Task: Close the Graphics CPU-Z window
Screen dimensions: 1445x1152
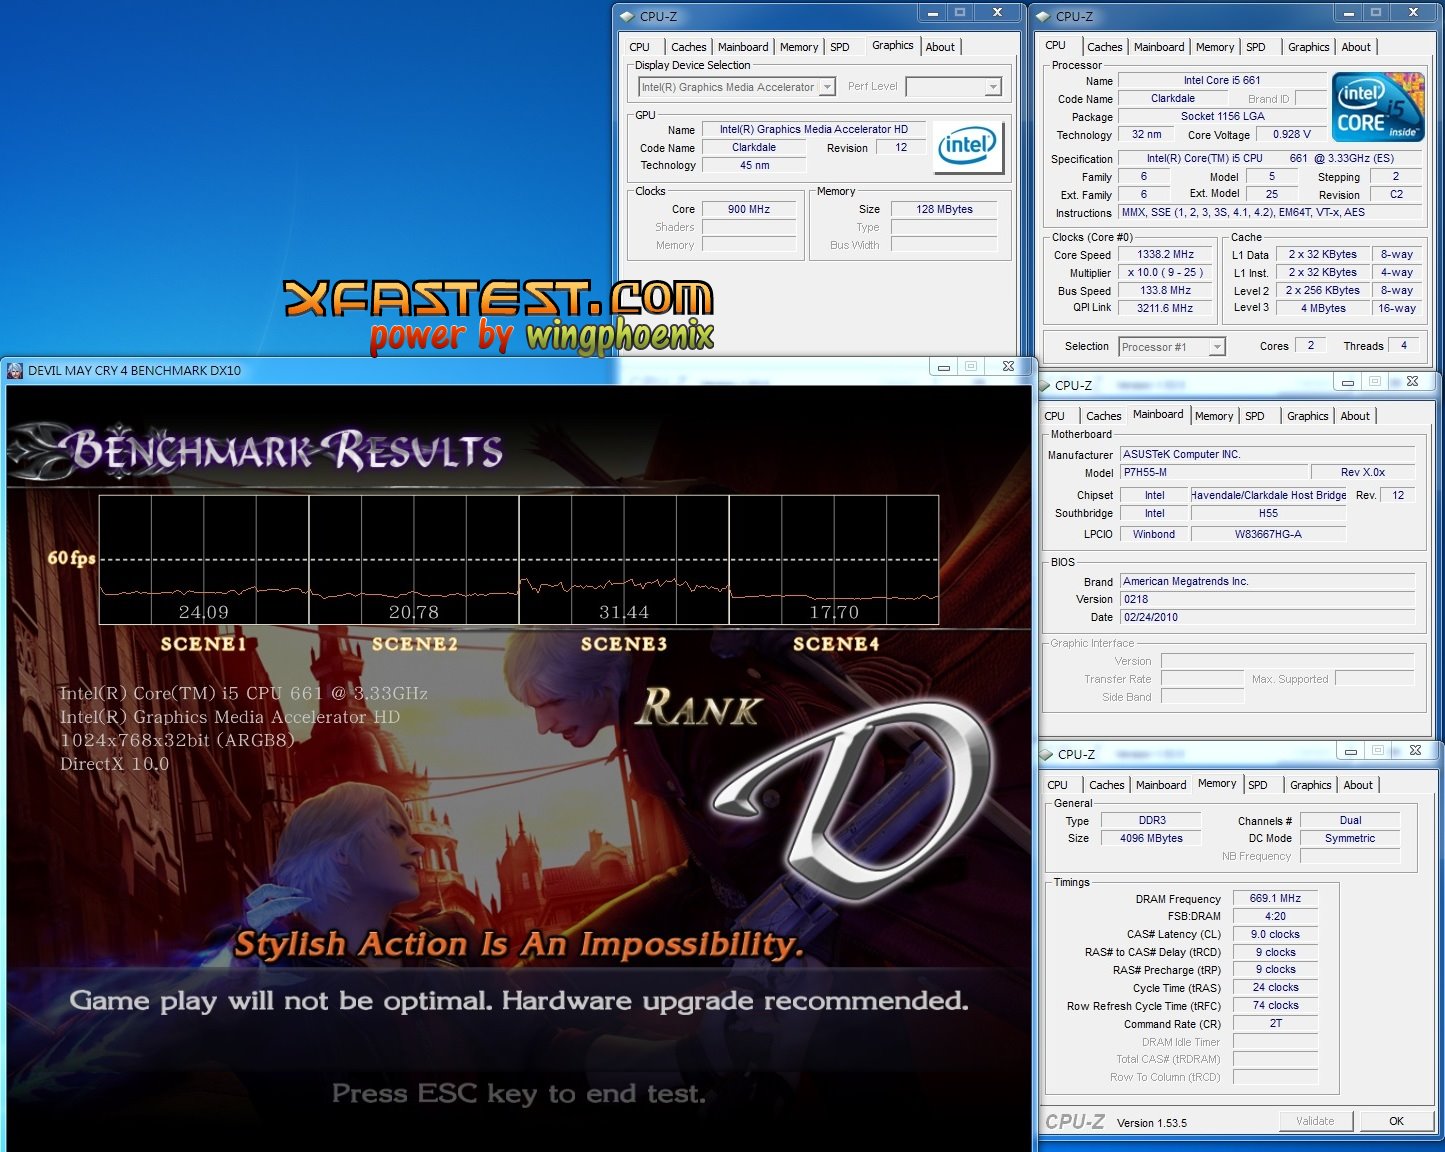Action: pos(997,13)
